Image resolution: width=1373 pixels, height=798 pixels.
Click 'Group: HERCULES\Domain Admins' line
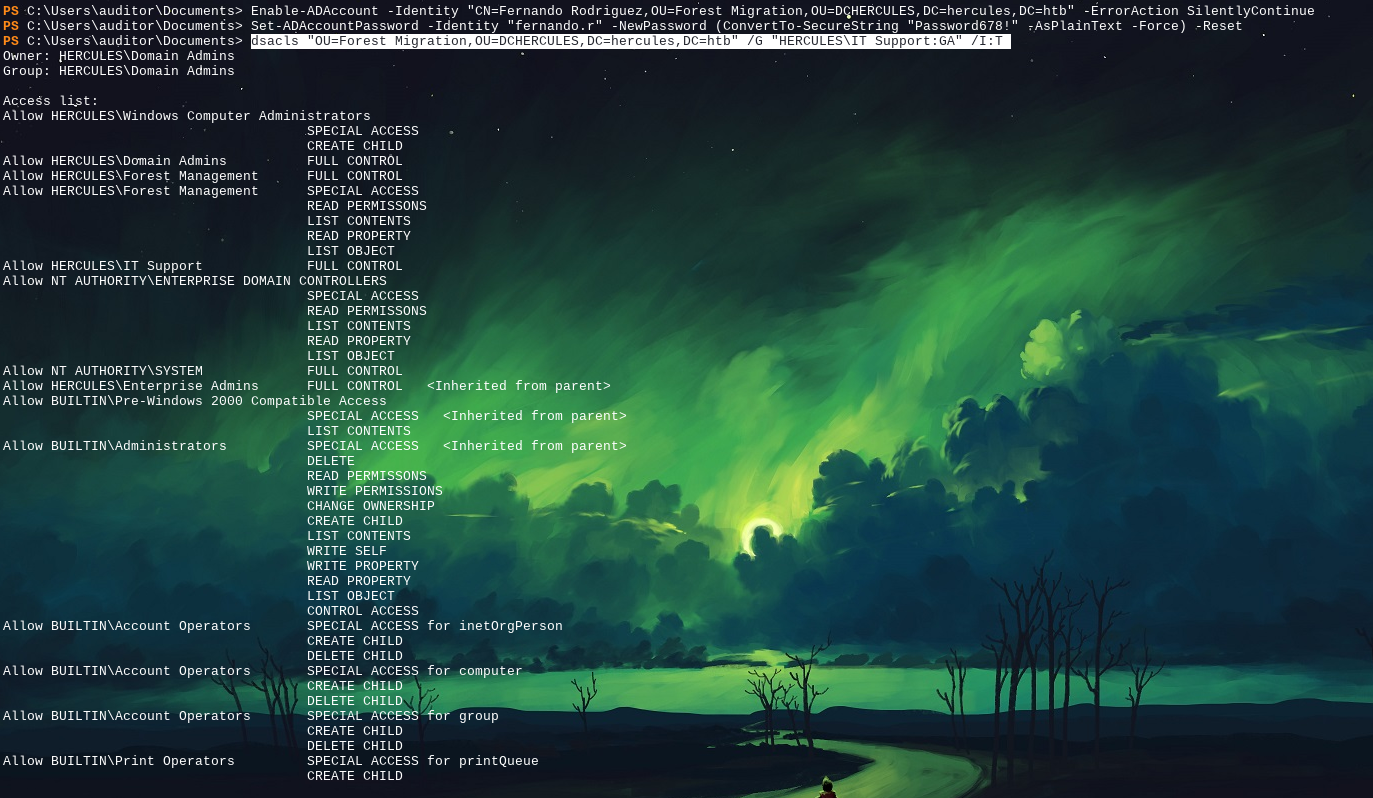[119, 71]
